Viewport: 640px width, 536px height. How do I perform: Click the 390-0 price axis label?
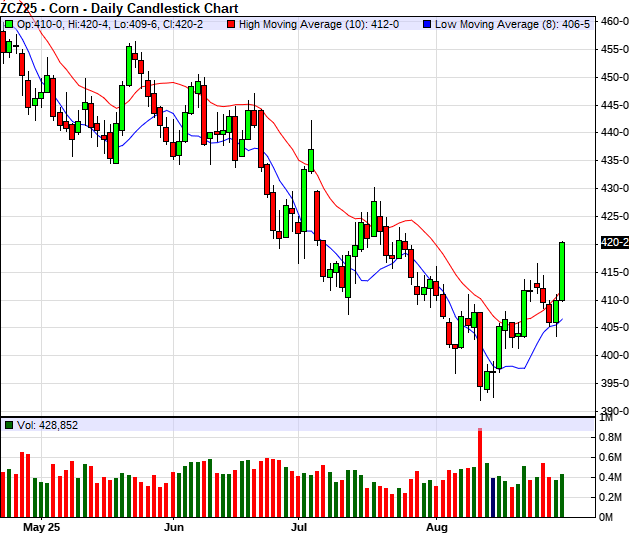tap(614, 411)
